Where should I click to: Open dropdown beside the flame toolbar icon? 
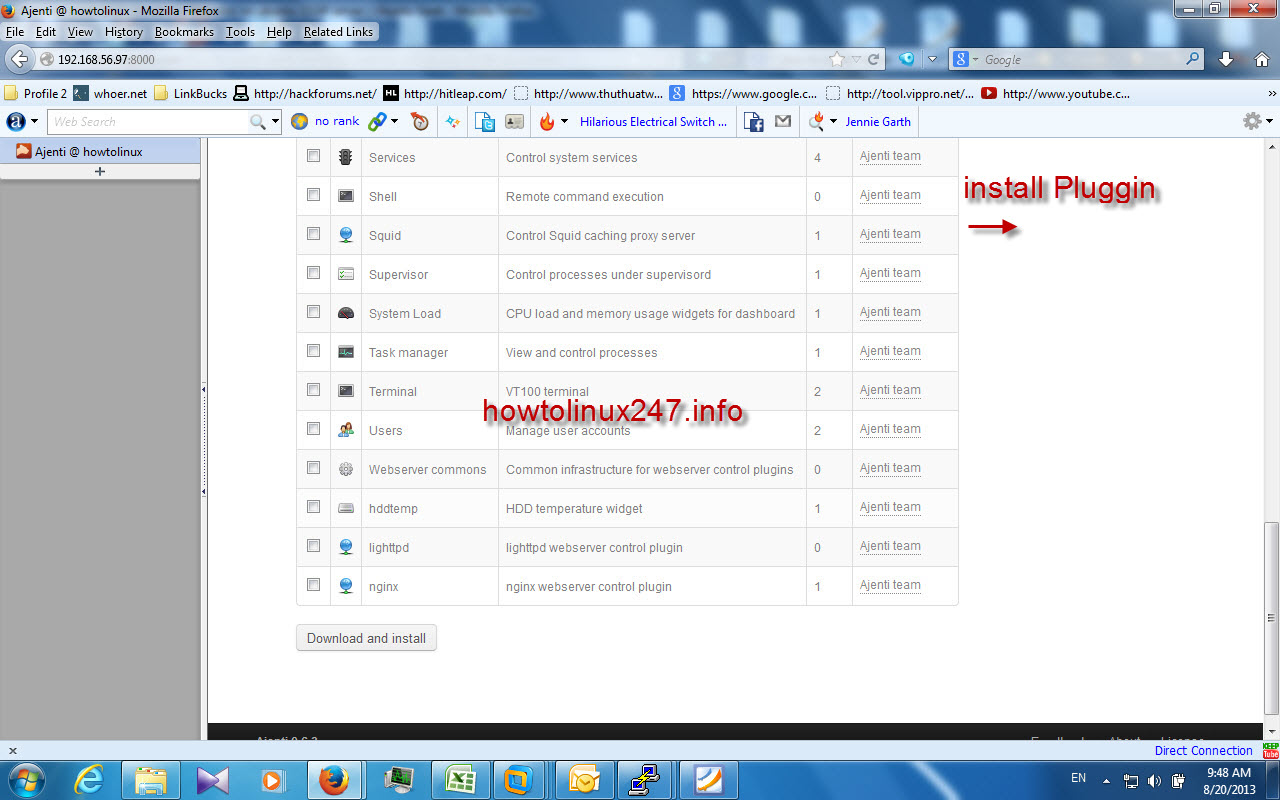[564, 122]
